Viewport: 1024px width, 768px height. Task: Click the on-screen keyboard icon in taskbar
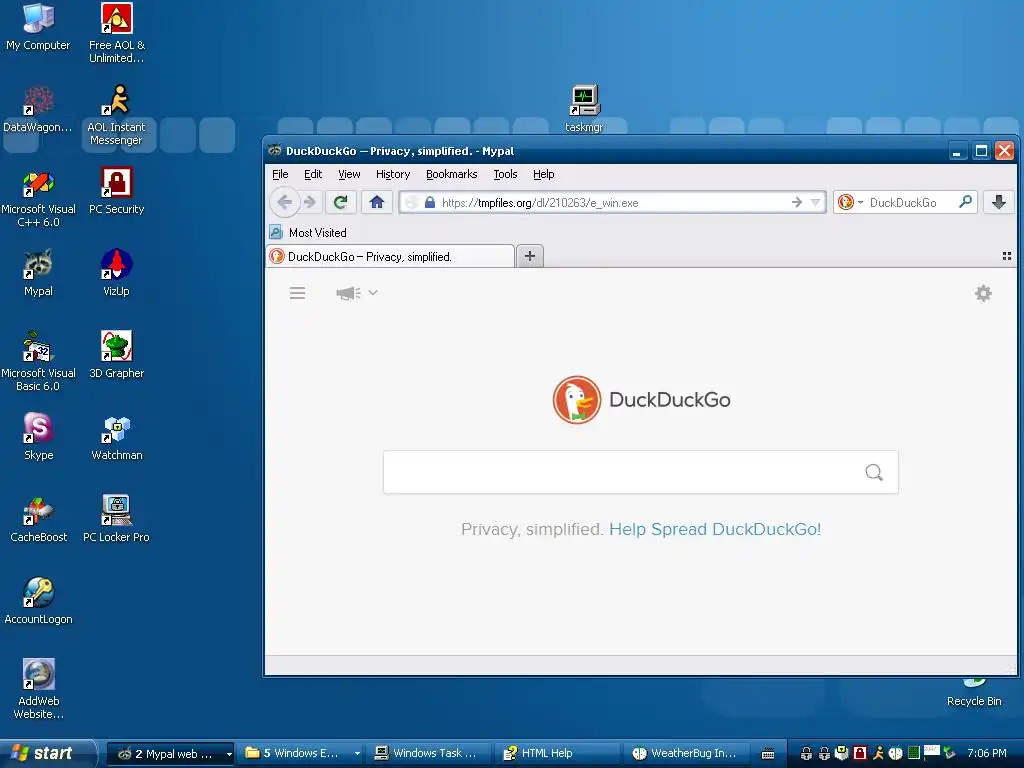click(x=768, y=754)
